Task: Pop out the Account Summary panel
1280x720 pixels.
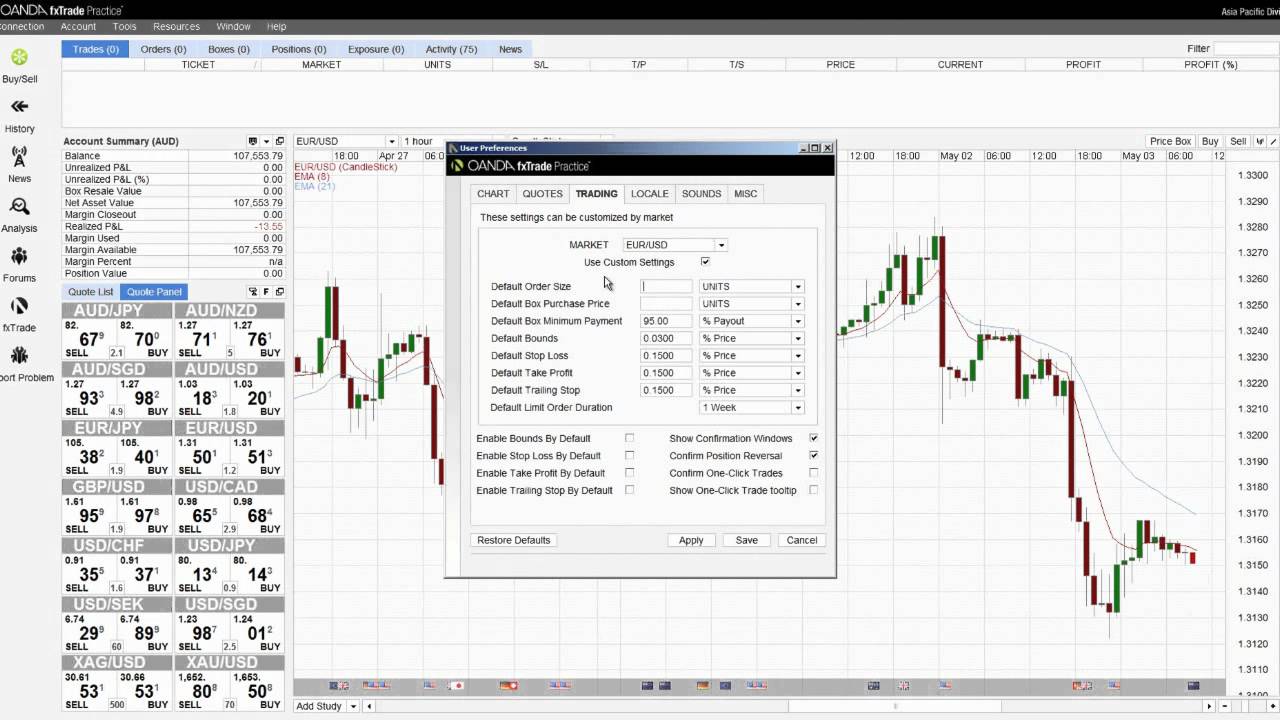Action: pyautogui.click(x=280, y=141)
